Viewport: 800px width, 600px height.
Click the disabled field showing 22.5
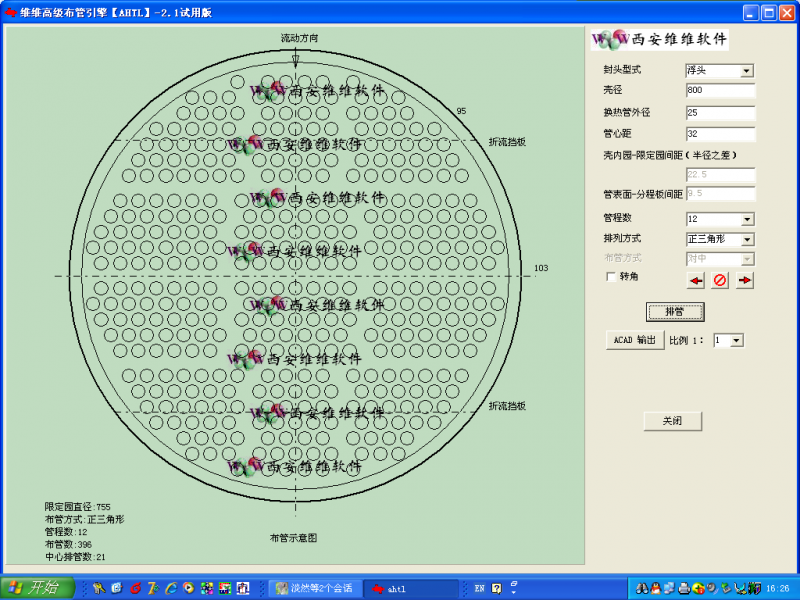(x=720, y=174)
